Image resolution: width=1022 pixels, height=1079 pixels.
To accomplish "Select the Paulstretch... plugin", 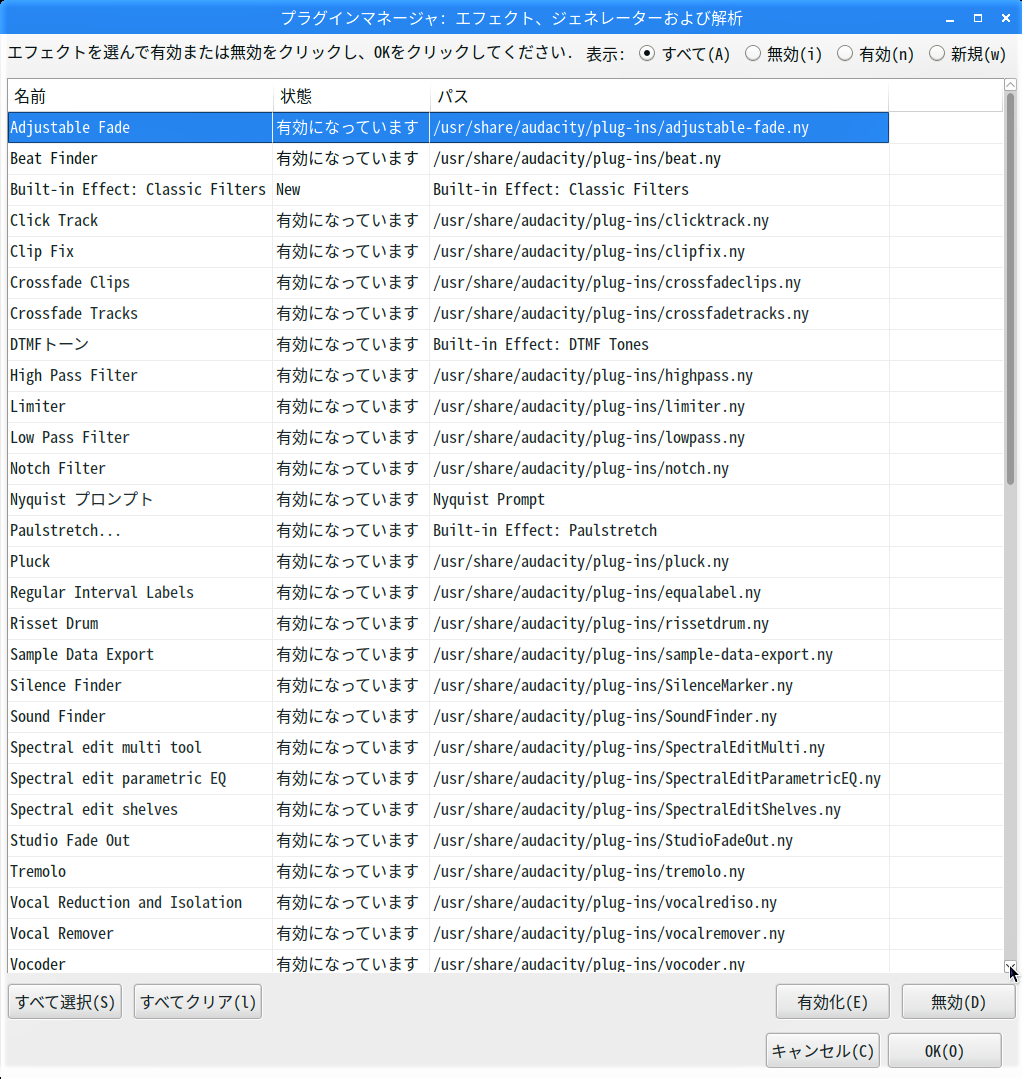I will pyautogui.click(x=65, y=530).
